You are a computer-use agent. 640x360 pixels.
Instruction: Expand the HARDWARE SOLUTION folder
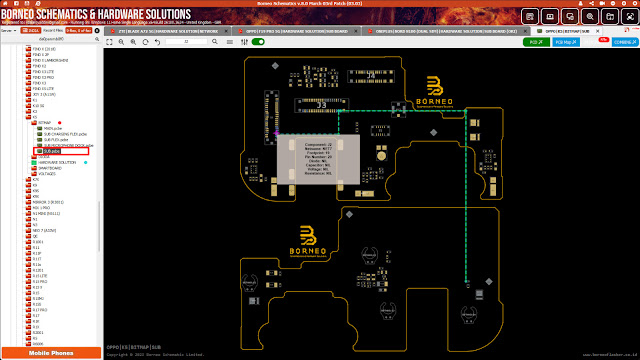click(57, 162)
